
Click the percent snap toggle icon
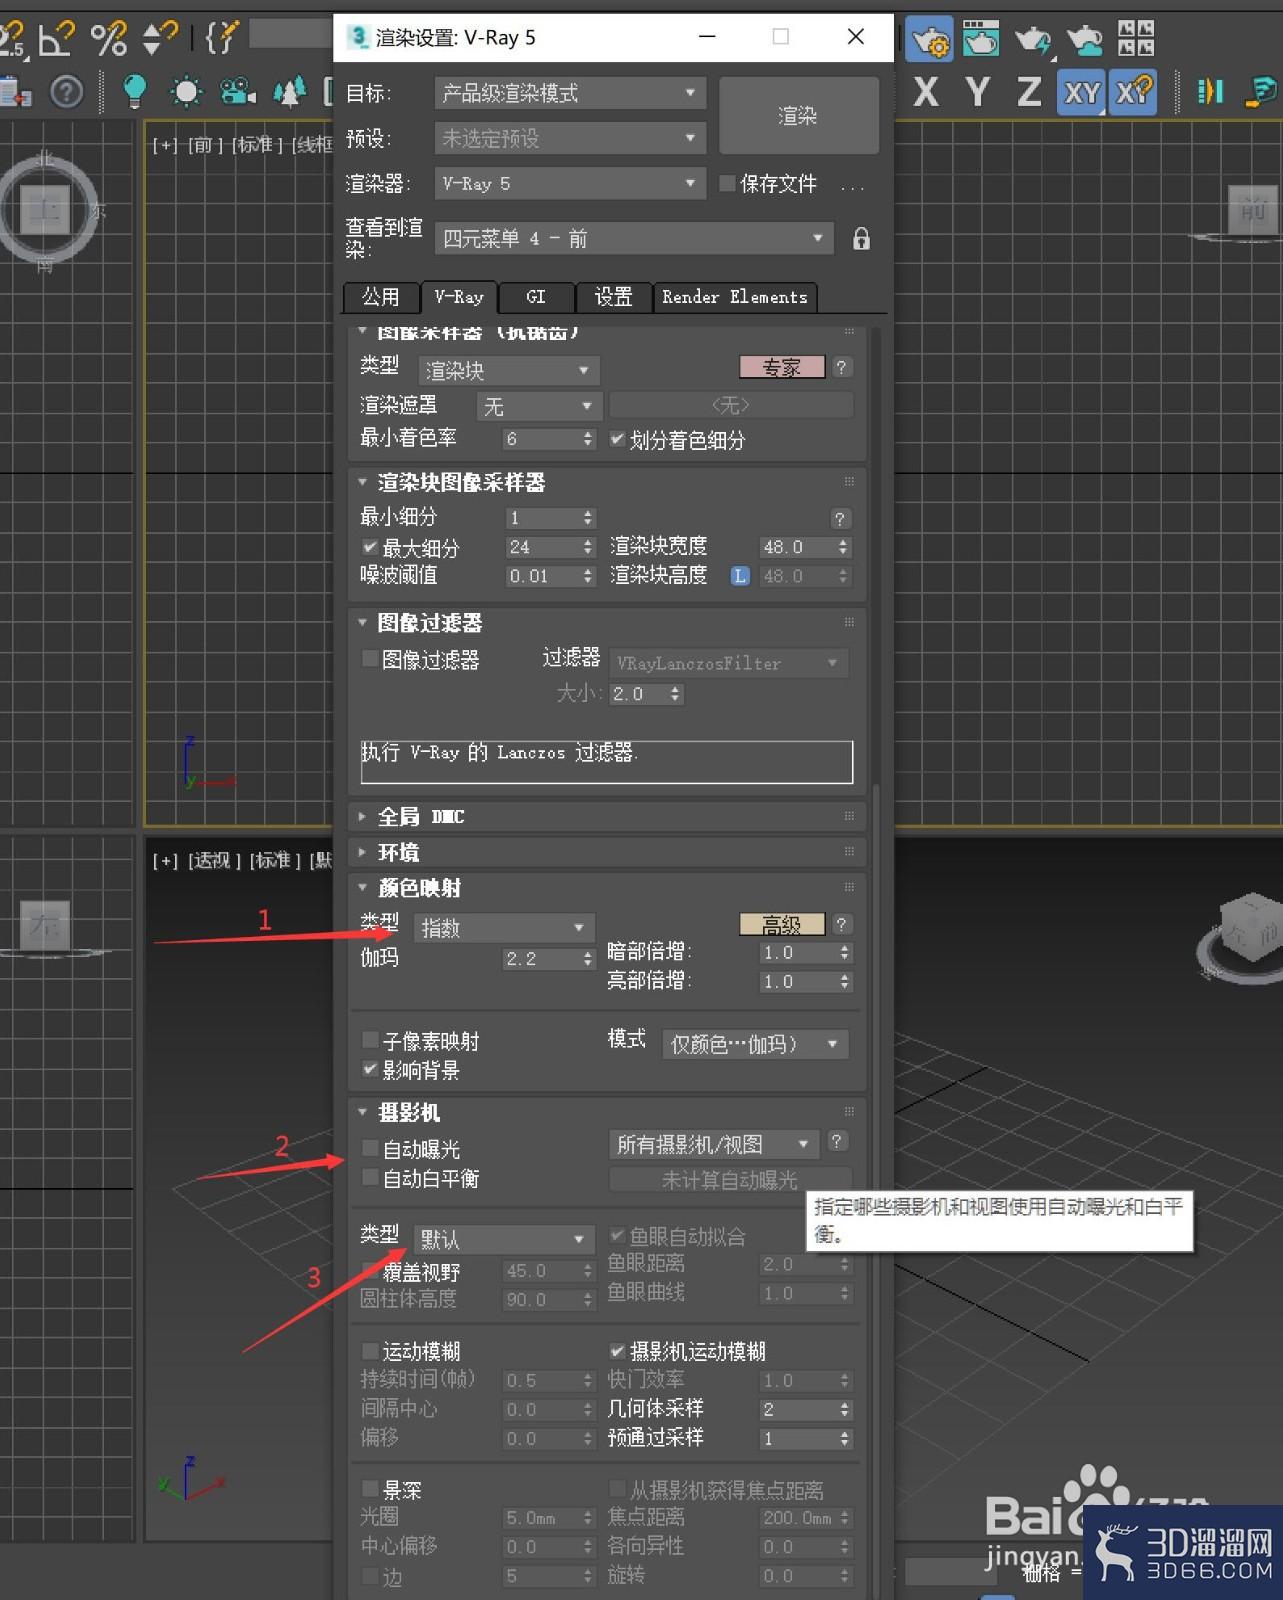pos(108,38)
